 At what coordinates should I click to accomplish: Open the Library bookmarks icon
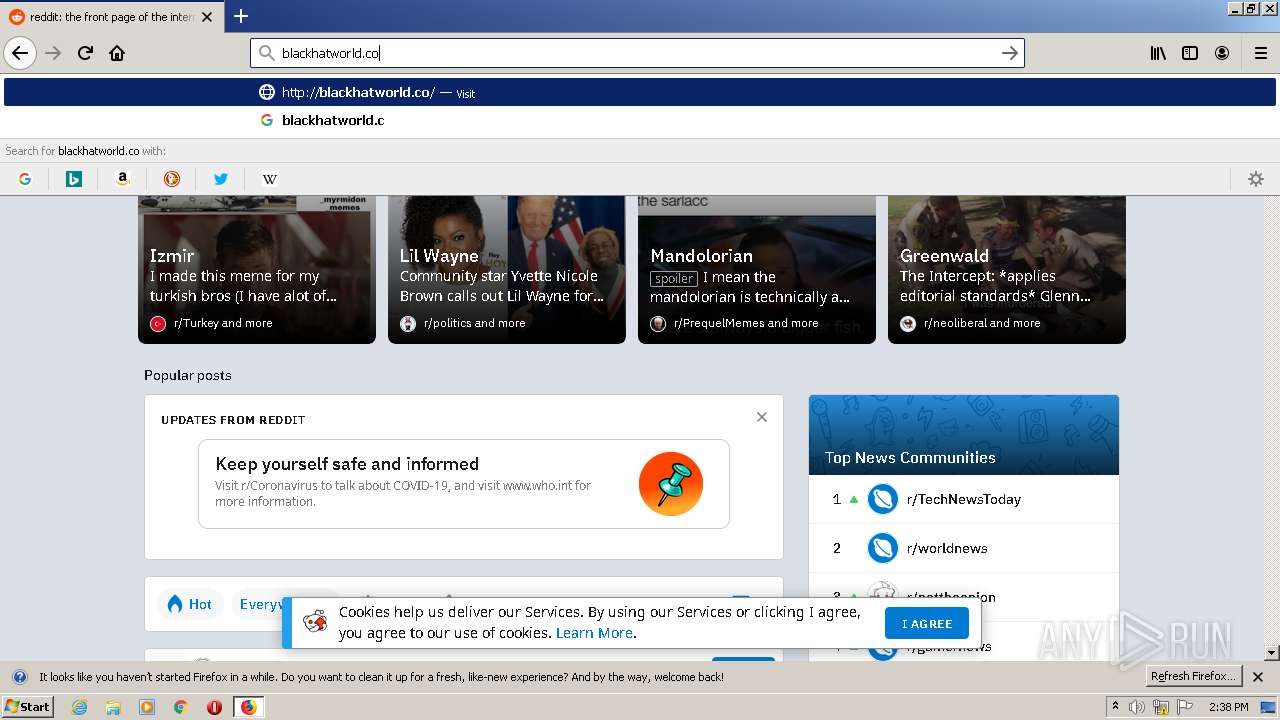1158,53
